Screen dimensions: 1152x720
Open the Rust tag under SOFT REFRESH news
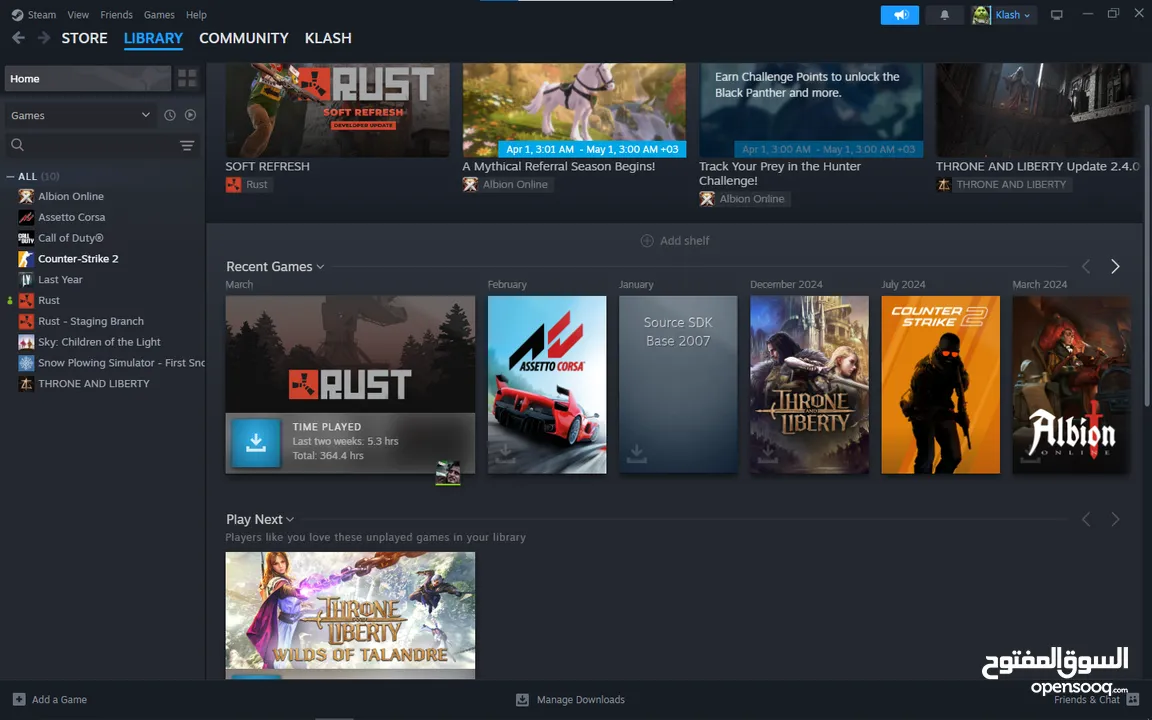(x=248, y=184)
